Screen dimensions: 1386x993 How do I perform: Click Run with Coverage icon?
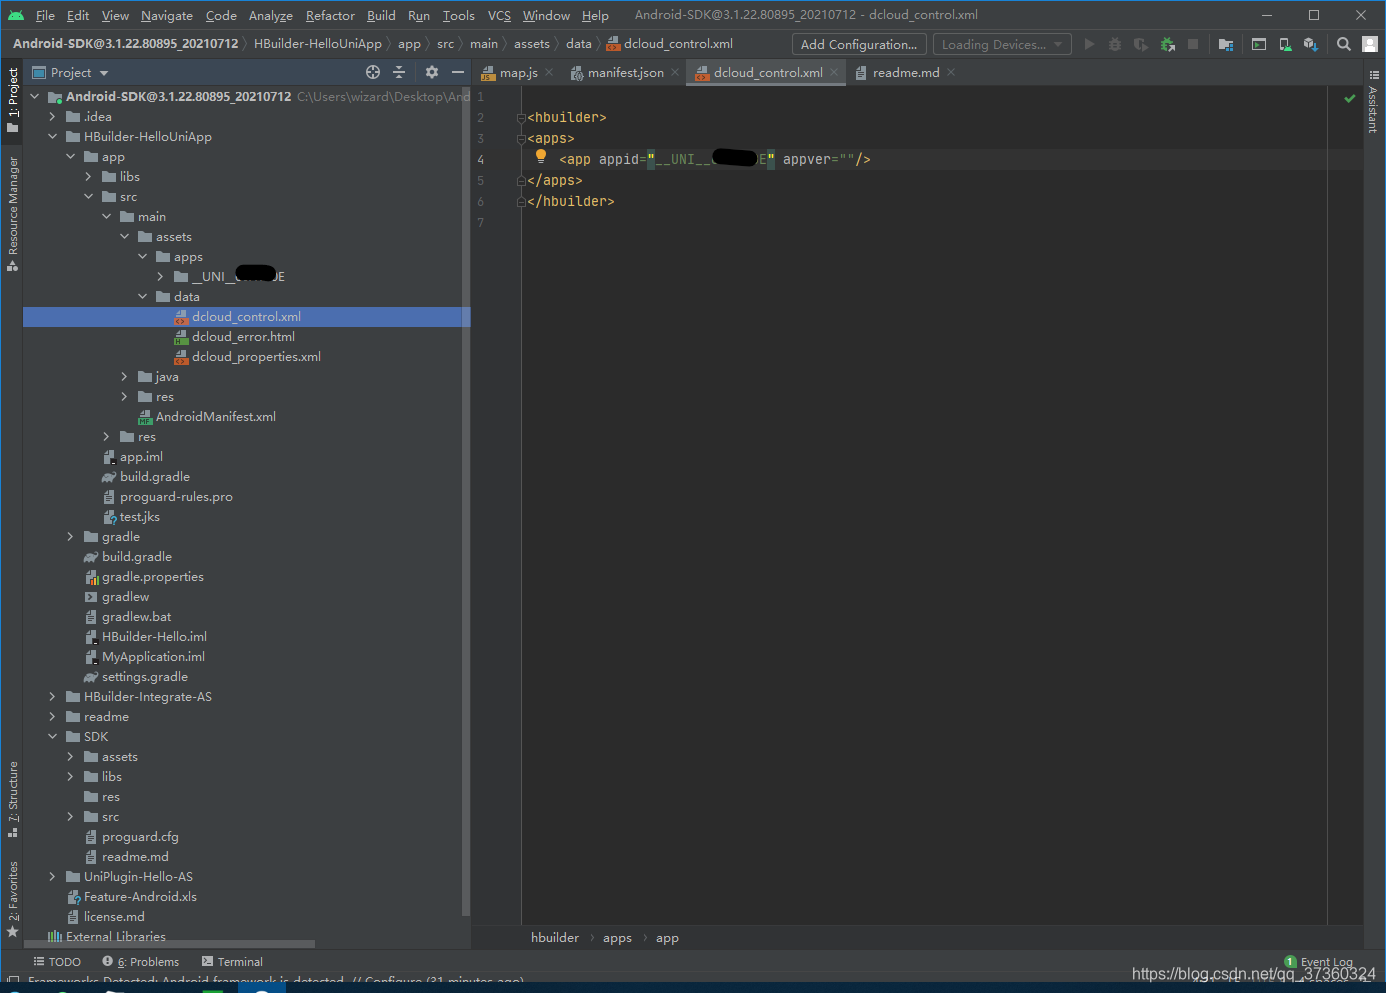coord(1141,44)
